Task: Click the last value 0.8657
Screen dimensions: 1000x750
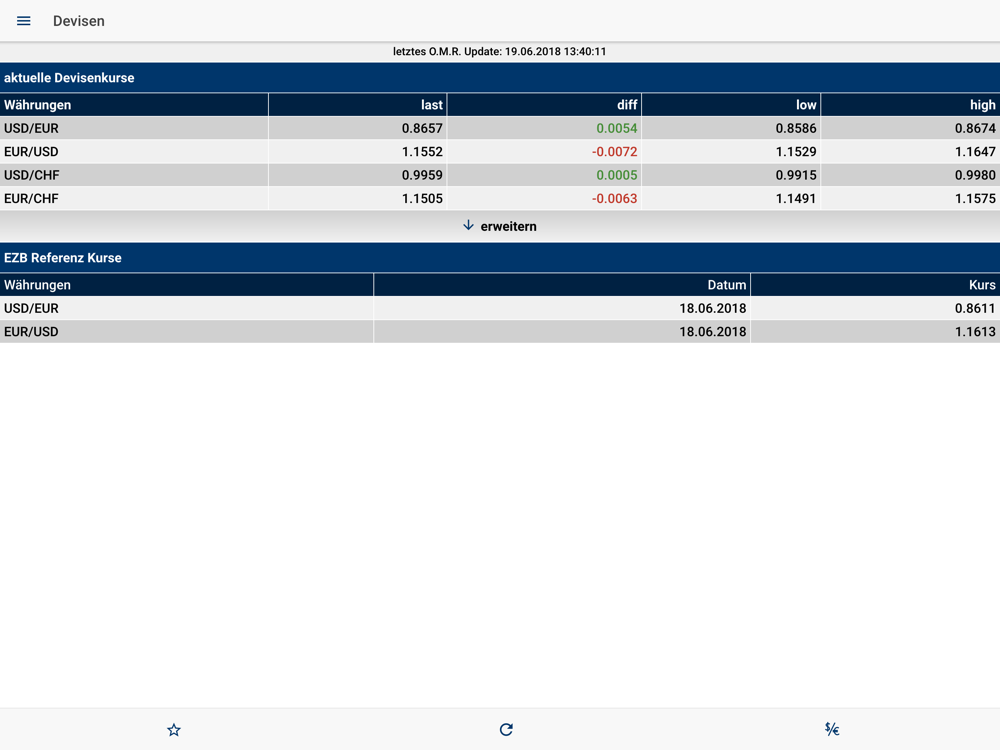Action: (422, 128)
